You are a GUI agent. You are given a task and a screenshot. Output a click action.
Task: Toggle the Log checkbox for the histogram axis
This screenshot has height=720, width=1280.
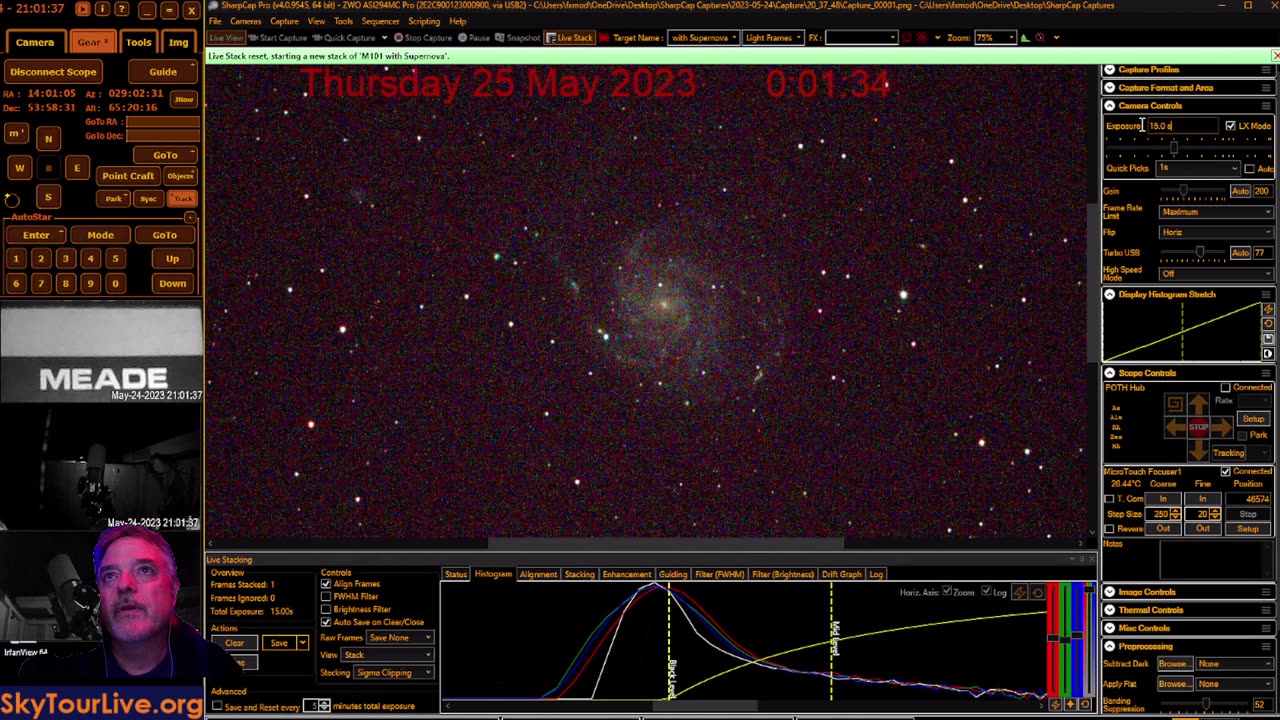(986, 592)
